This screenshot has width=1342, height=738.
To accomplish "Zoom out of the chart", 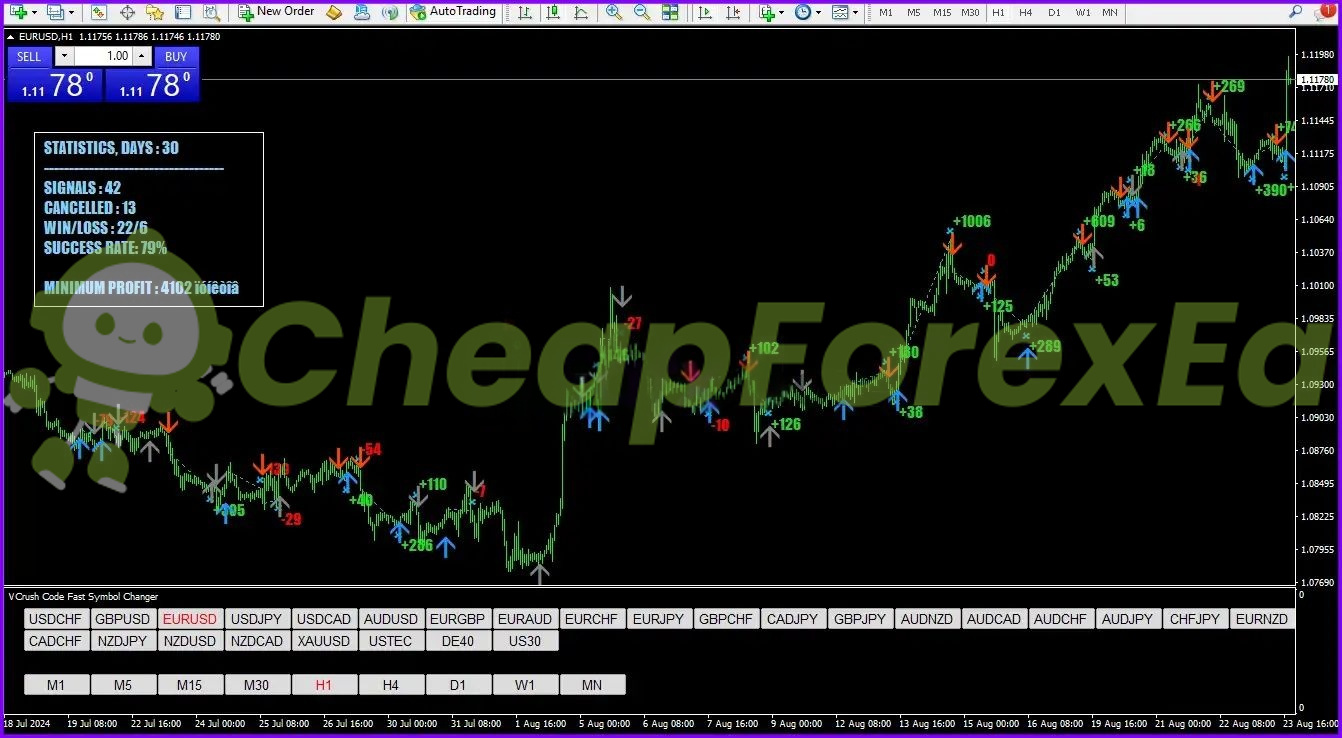I will coord(642,12).
